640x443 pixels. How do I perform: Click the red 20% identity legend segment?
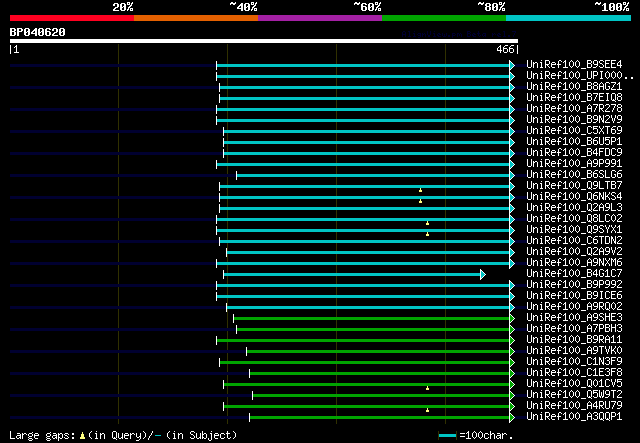(x=72, y=18)
